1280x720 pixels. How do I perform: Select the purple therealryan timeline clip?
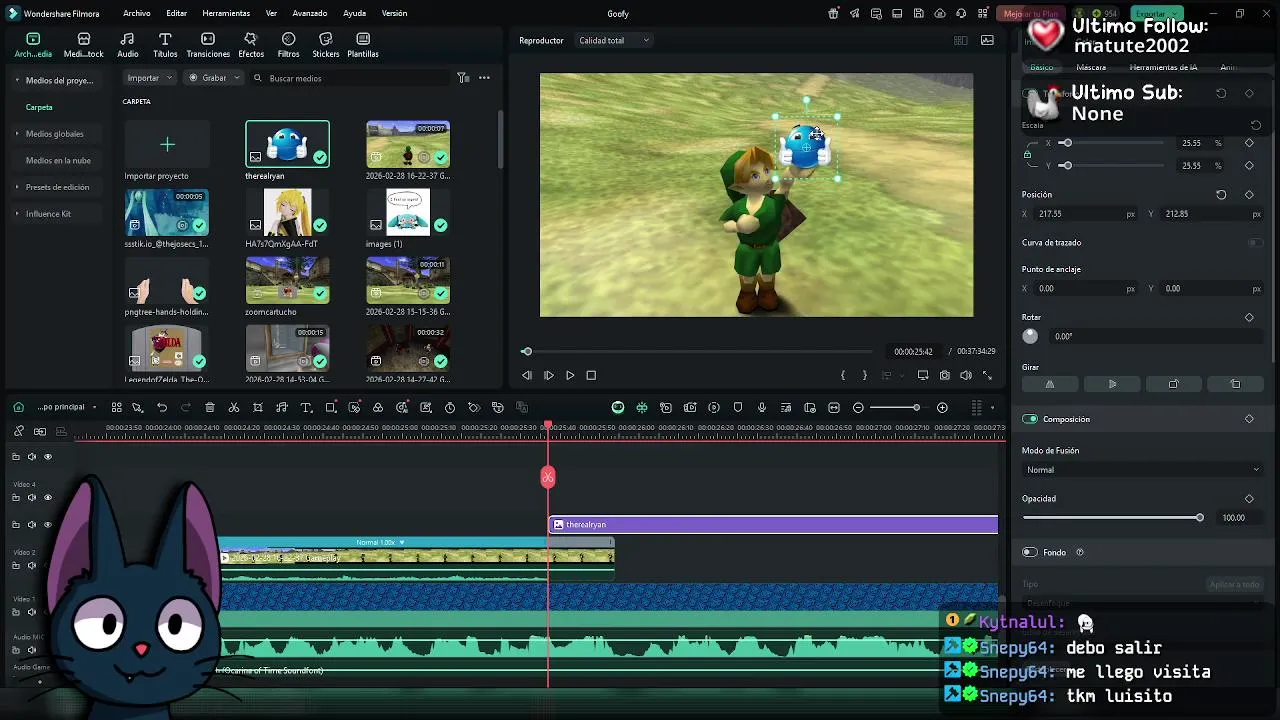coord(773,525)
